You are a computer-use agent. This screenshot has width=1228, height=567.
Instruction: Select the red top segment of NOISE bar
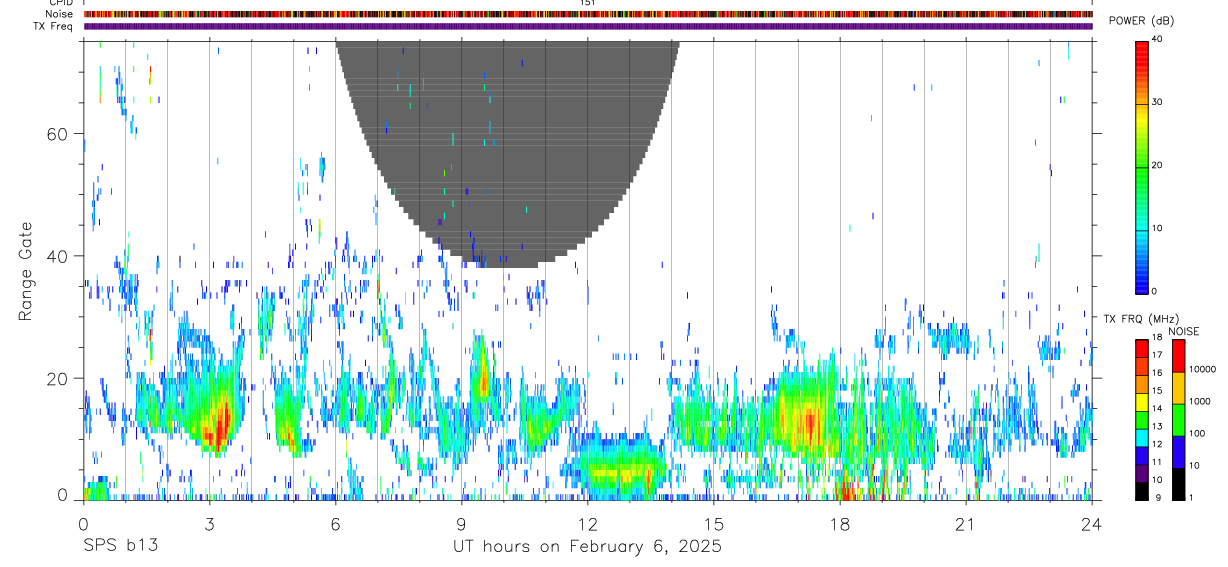tap(1179, 356)
